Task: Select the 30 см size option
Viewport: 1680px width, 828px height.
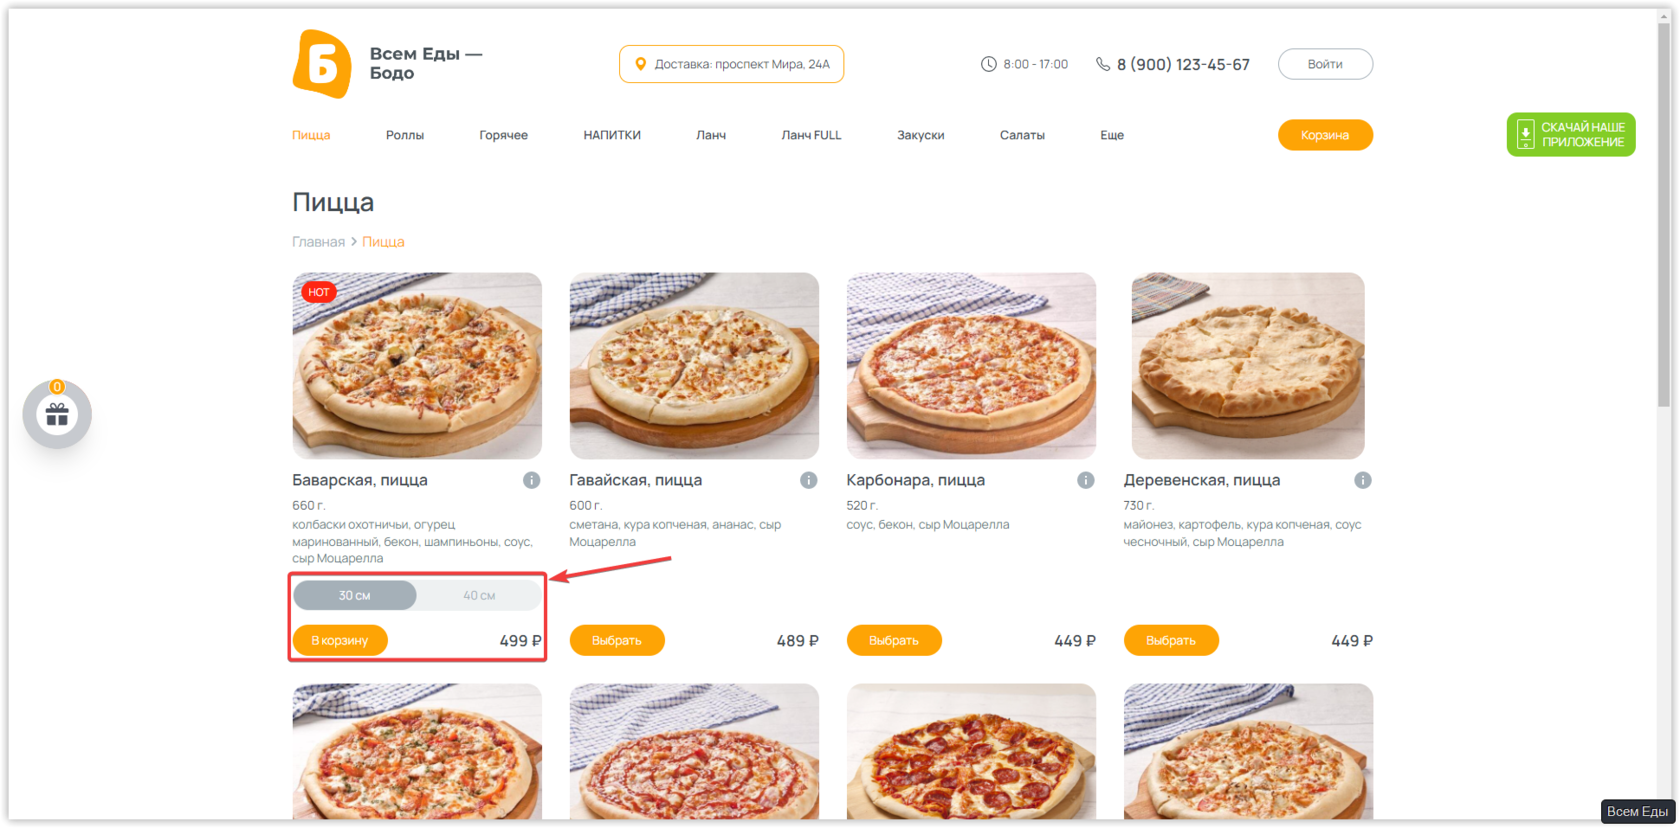Action: pyautogui.click(x=355, y=595)
